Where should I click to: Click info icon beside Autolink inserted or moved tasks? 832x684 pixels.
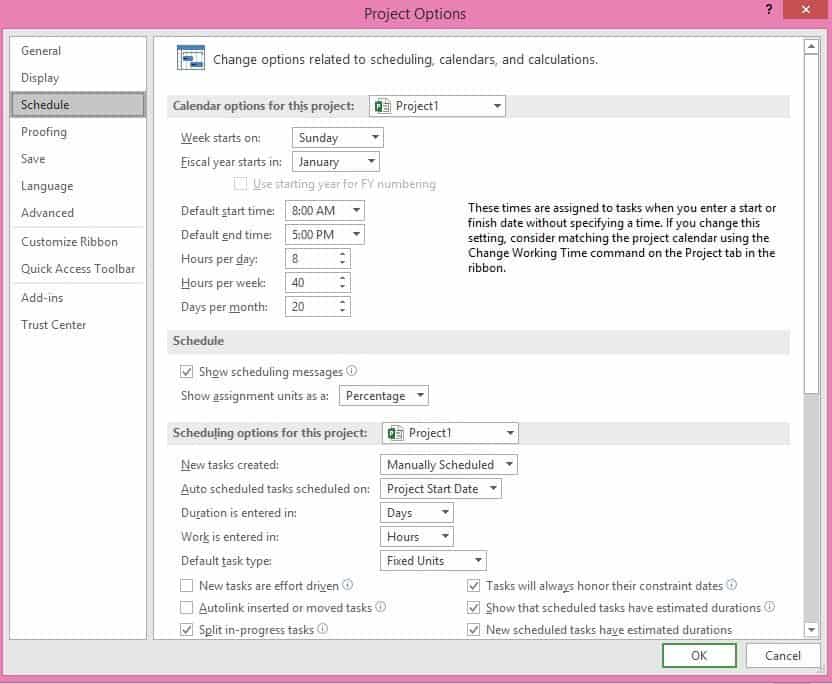tap(380, 607)
